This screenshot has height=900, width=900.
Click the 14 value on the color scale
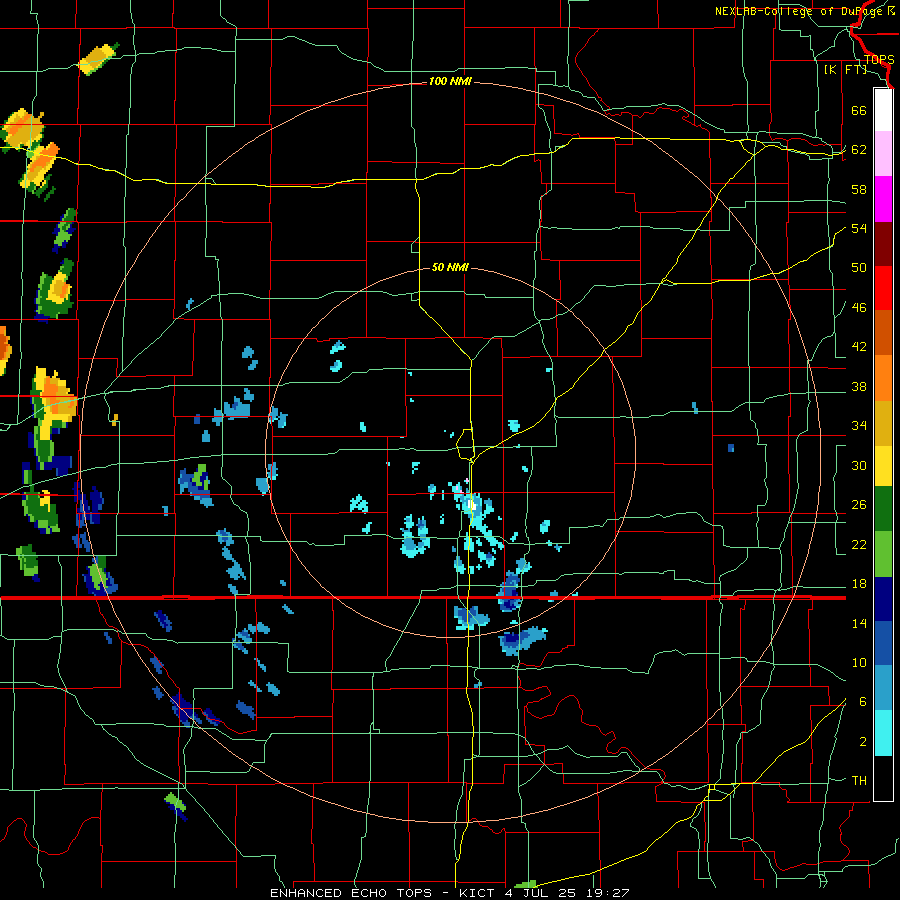(x=859, y=623)
